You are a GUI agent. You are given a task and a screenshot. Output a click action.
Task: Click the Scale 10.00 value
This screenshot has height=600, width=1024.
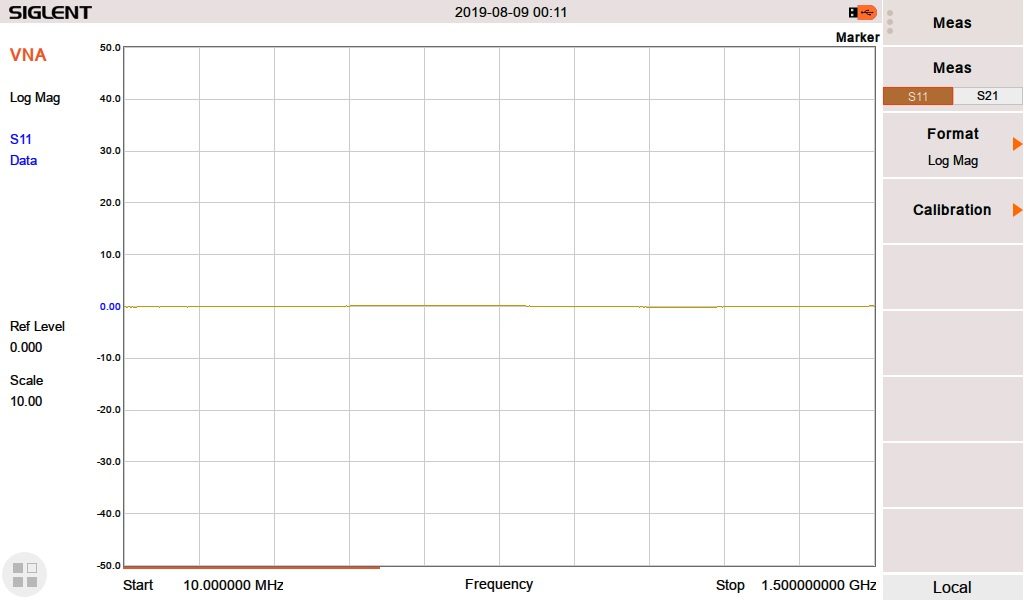pos(26,401)
